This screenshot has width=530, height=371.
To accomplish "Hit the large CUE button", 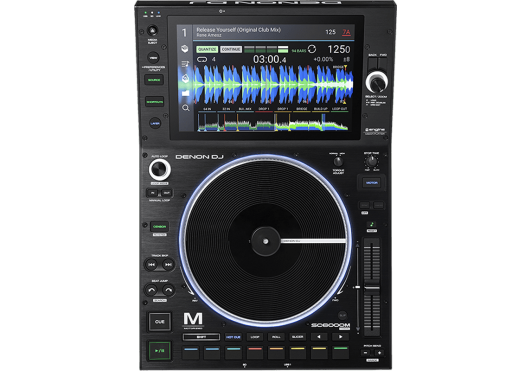I will tap(160, 322).
